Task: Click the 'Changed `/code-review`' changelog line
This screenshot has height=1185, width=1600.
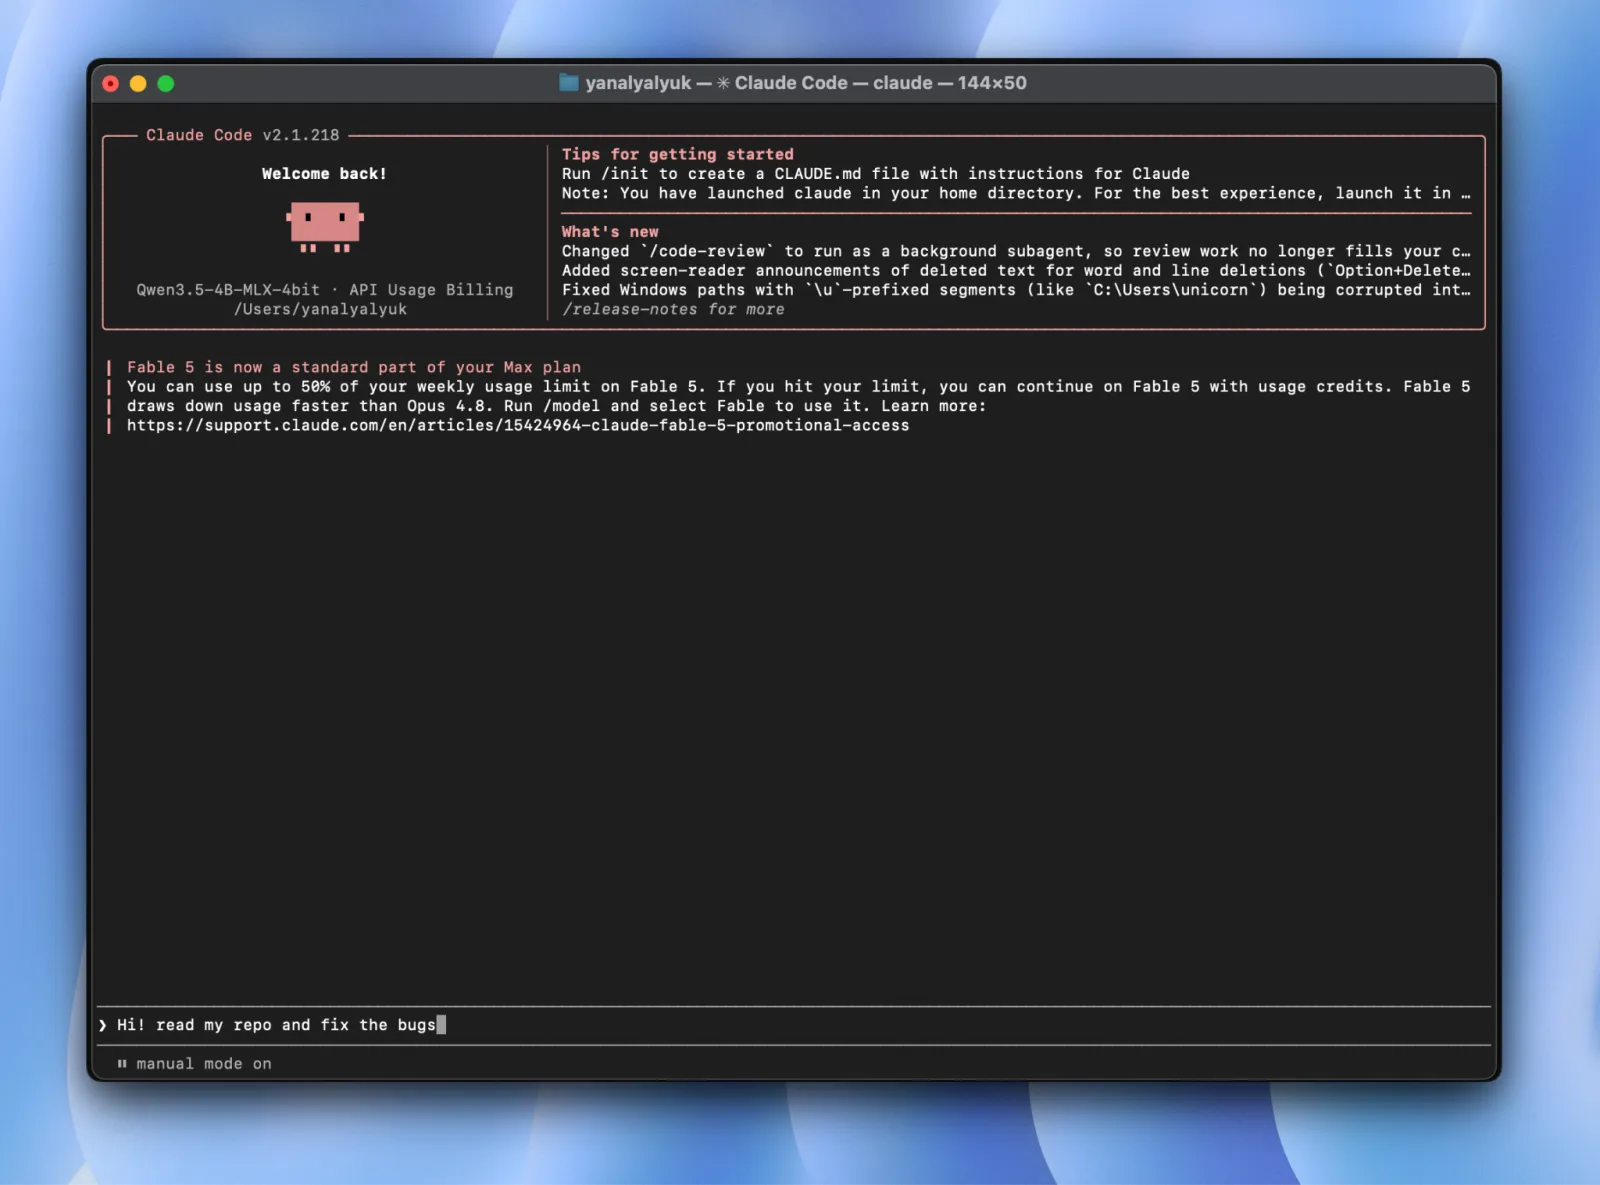Action: click(1016, 251)
